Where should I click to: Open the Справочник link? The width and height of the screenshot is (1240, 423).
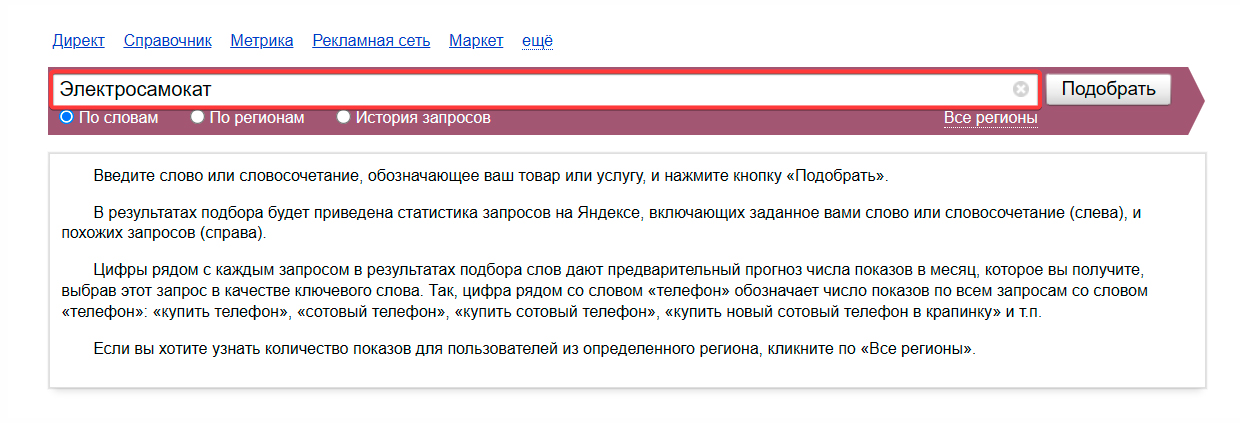[168, 41]
